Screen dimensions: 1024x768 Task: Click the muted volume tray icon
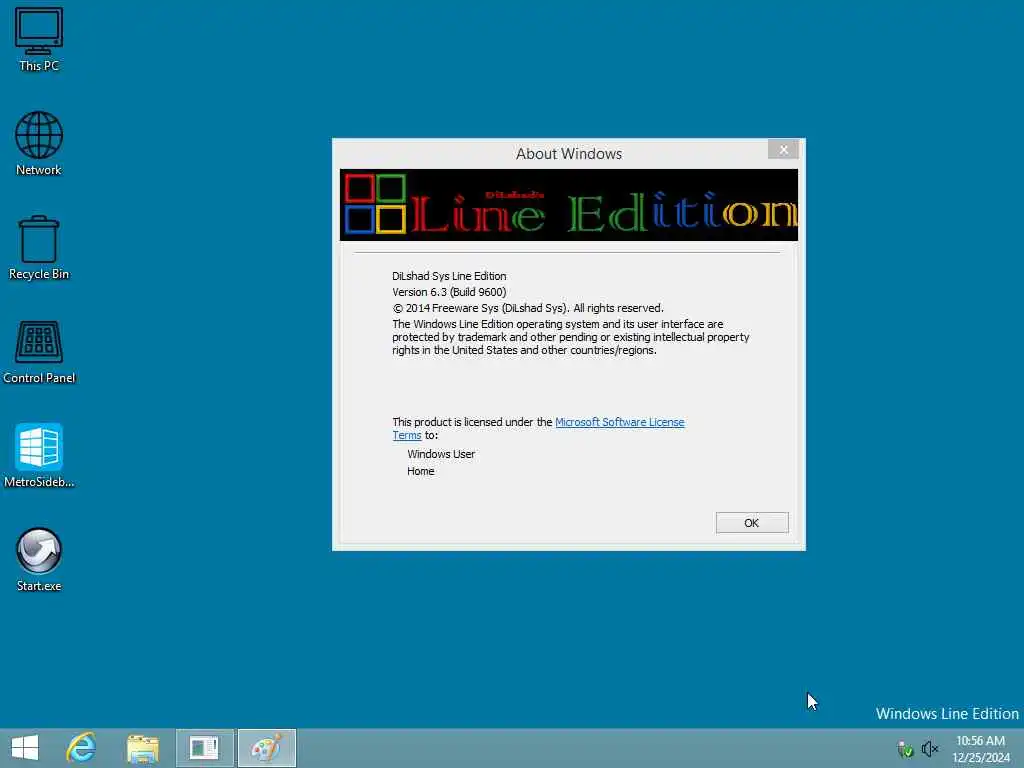tap(929, 748)
